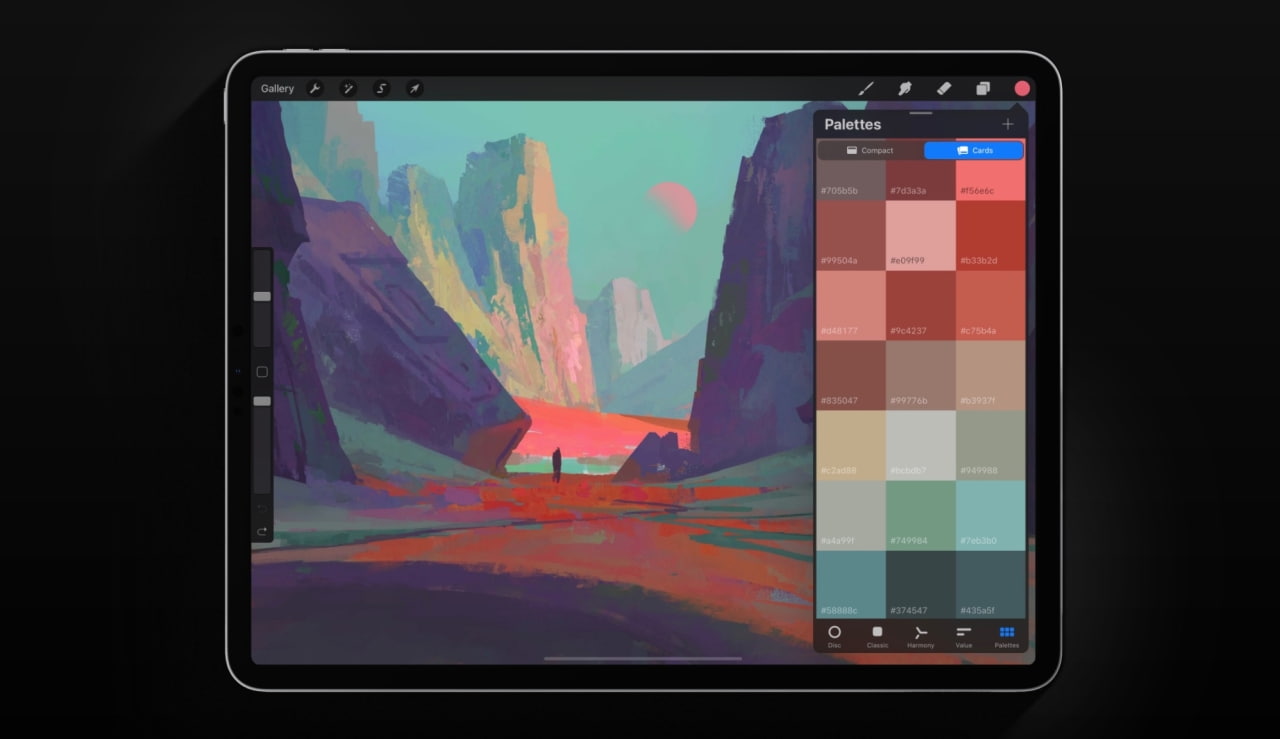
Task: Select the Paint brush tool
Action: [866, 88]
